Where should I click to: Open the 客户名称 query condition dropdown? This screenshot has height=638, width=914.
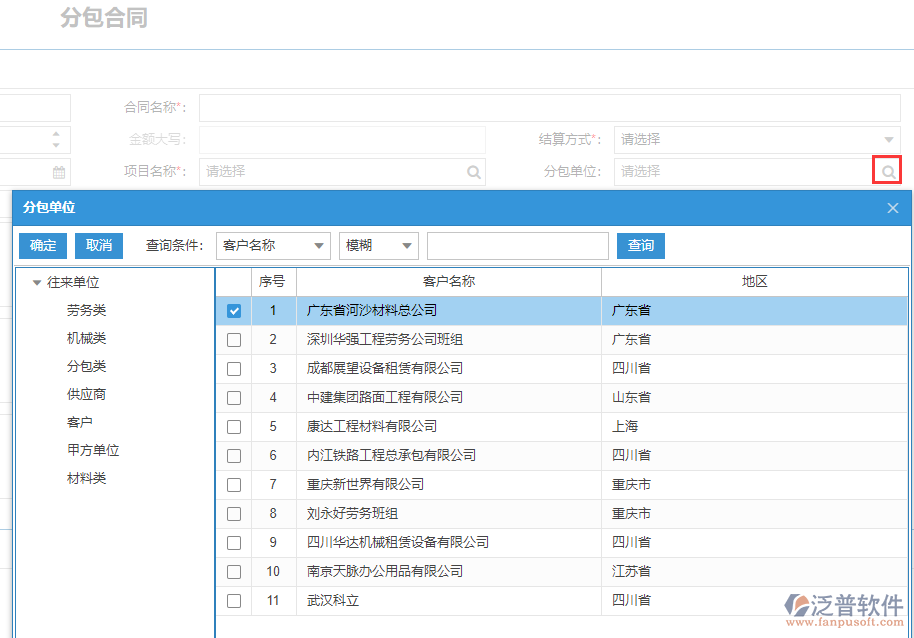(x=272, y=245)
